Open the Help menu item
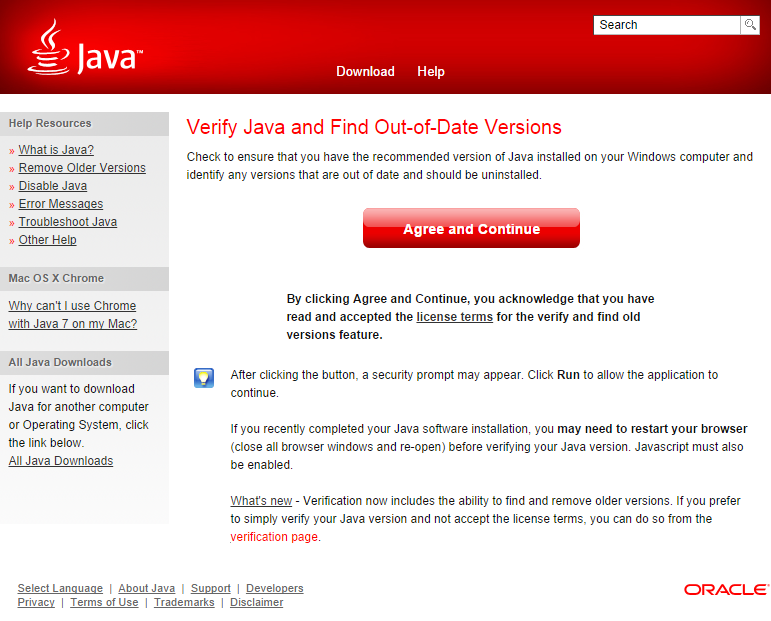The image size is (771, 621). click(431, 71)
